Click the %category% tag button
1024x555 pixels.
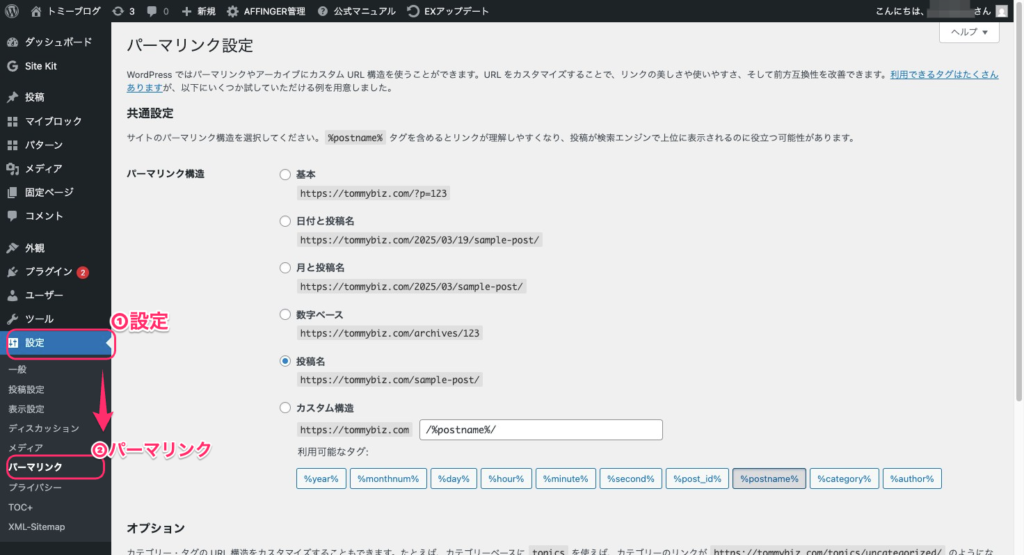(x=844, y=479)
